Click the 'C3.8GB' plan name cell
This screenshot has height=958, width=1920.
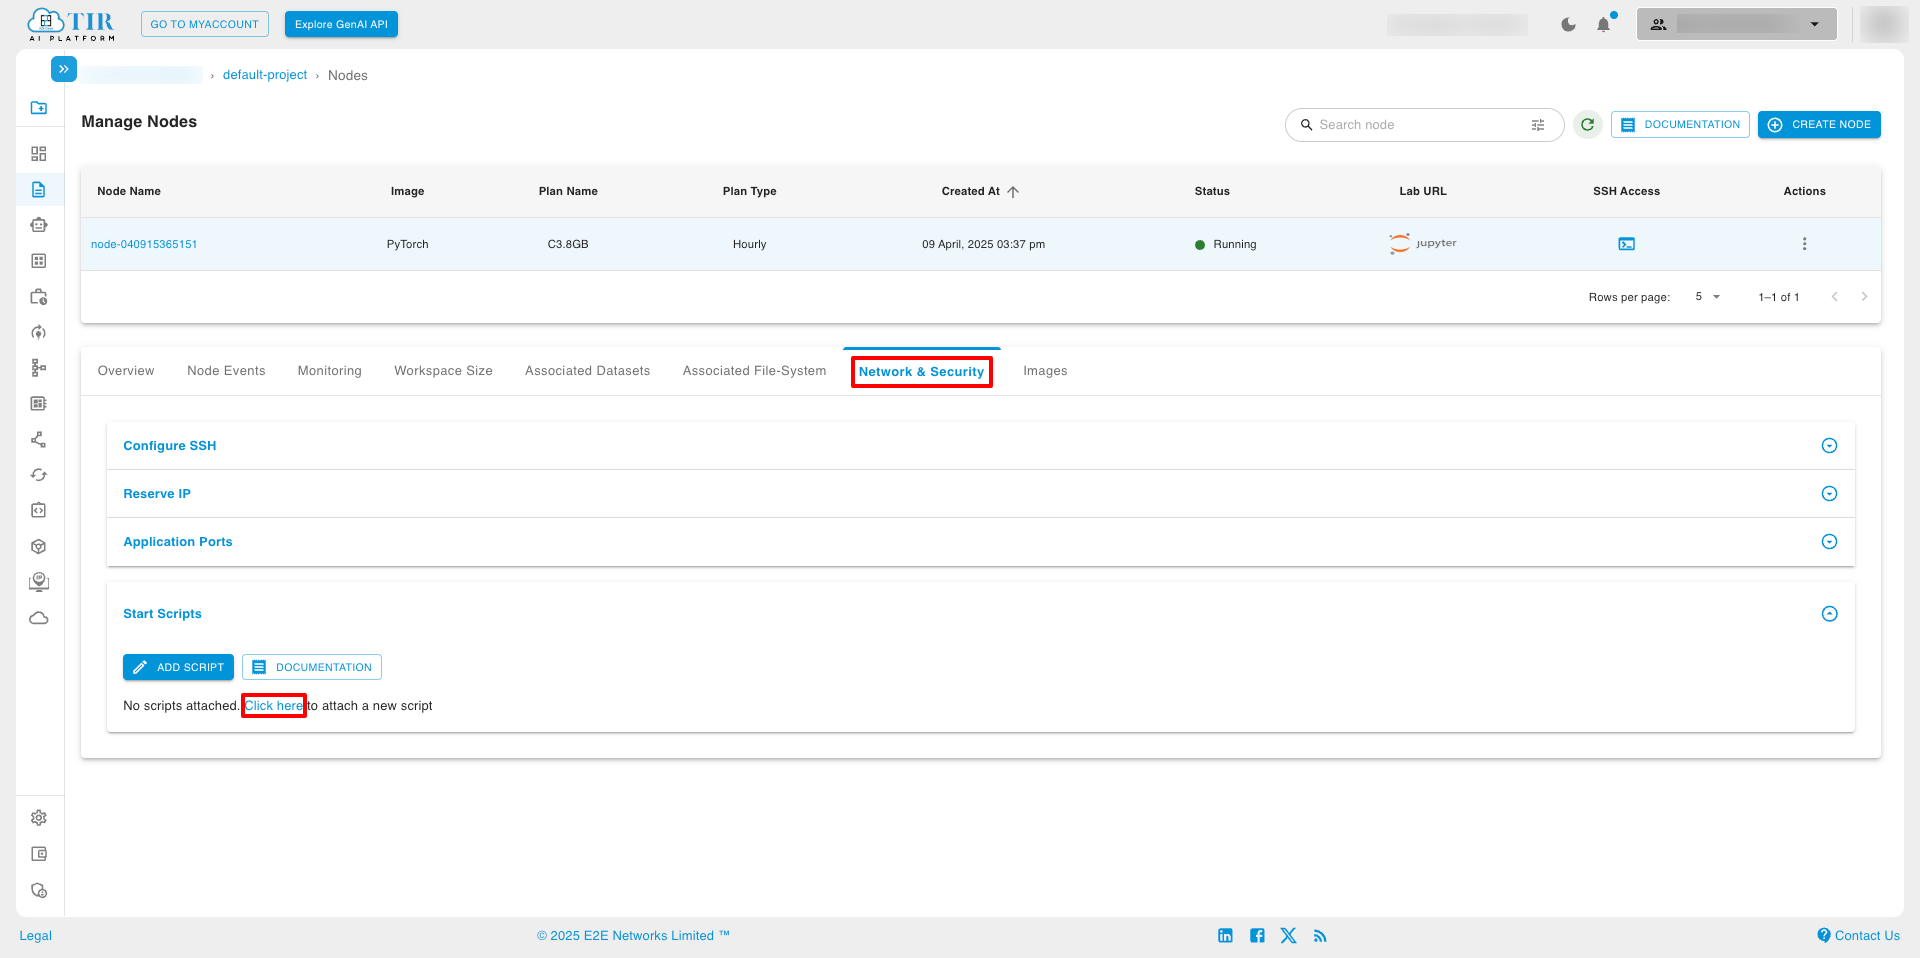tap(568, 245)
